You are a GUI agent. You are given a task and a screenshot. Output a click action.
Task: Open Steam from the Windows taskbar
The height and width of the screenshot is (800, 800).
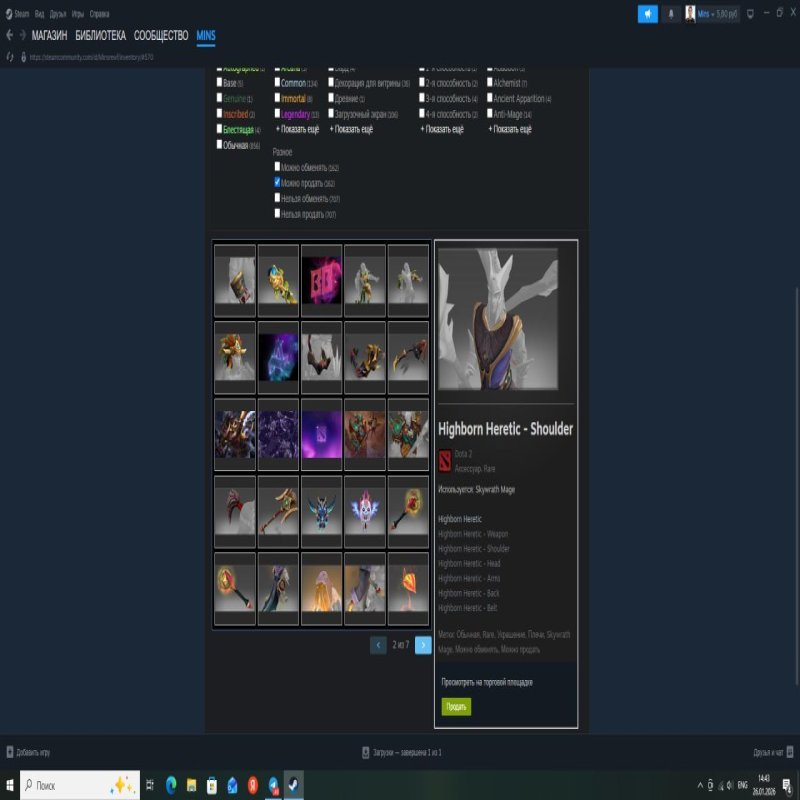point(295,785)
